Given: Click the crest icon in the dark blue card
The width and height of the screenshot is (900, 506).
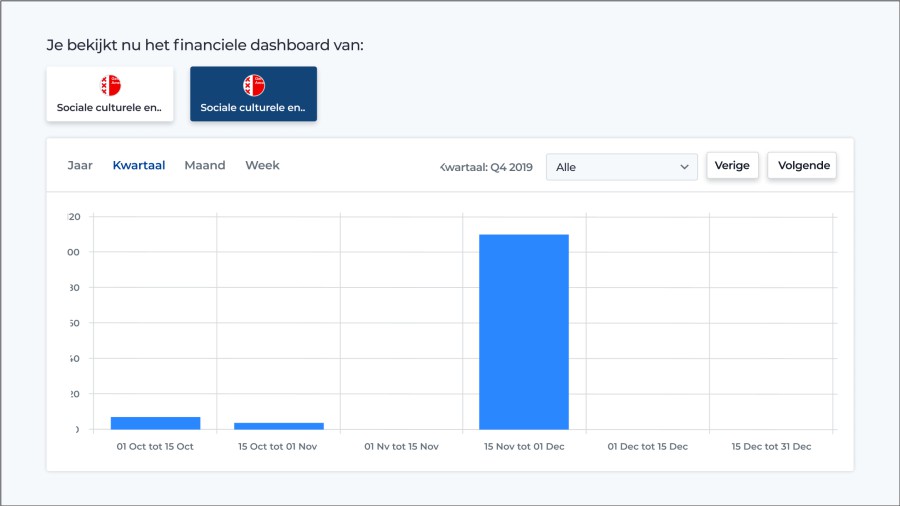Looking at the screenshot, I should tap(253, 86).
